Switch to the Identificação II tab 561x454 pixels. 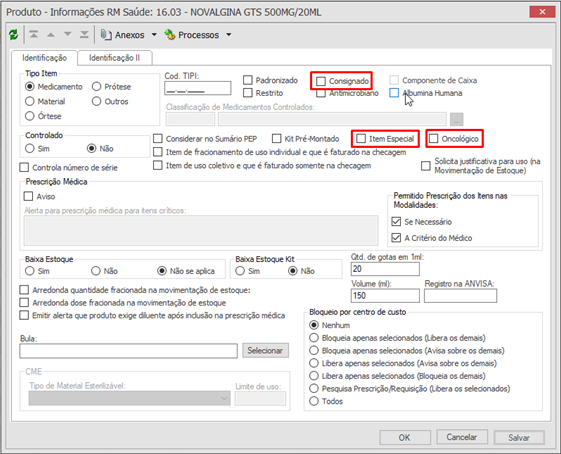pyautogui.click(x=114, y=58)
